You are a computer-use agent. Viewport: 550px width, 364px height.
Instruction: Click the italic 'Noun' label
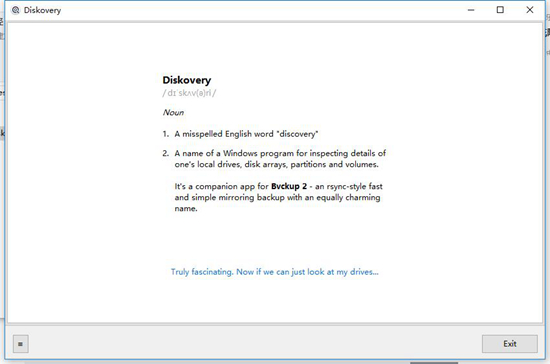(x=173, y=113)
